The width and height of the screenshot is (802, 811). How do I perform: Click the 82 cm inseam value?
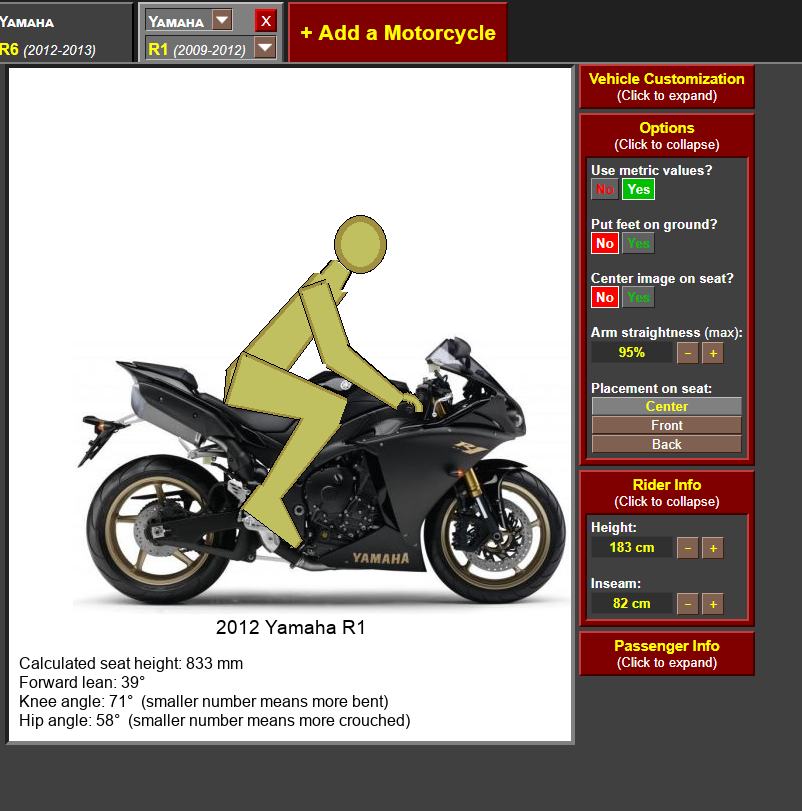point(632,603)
